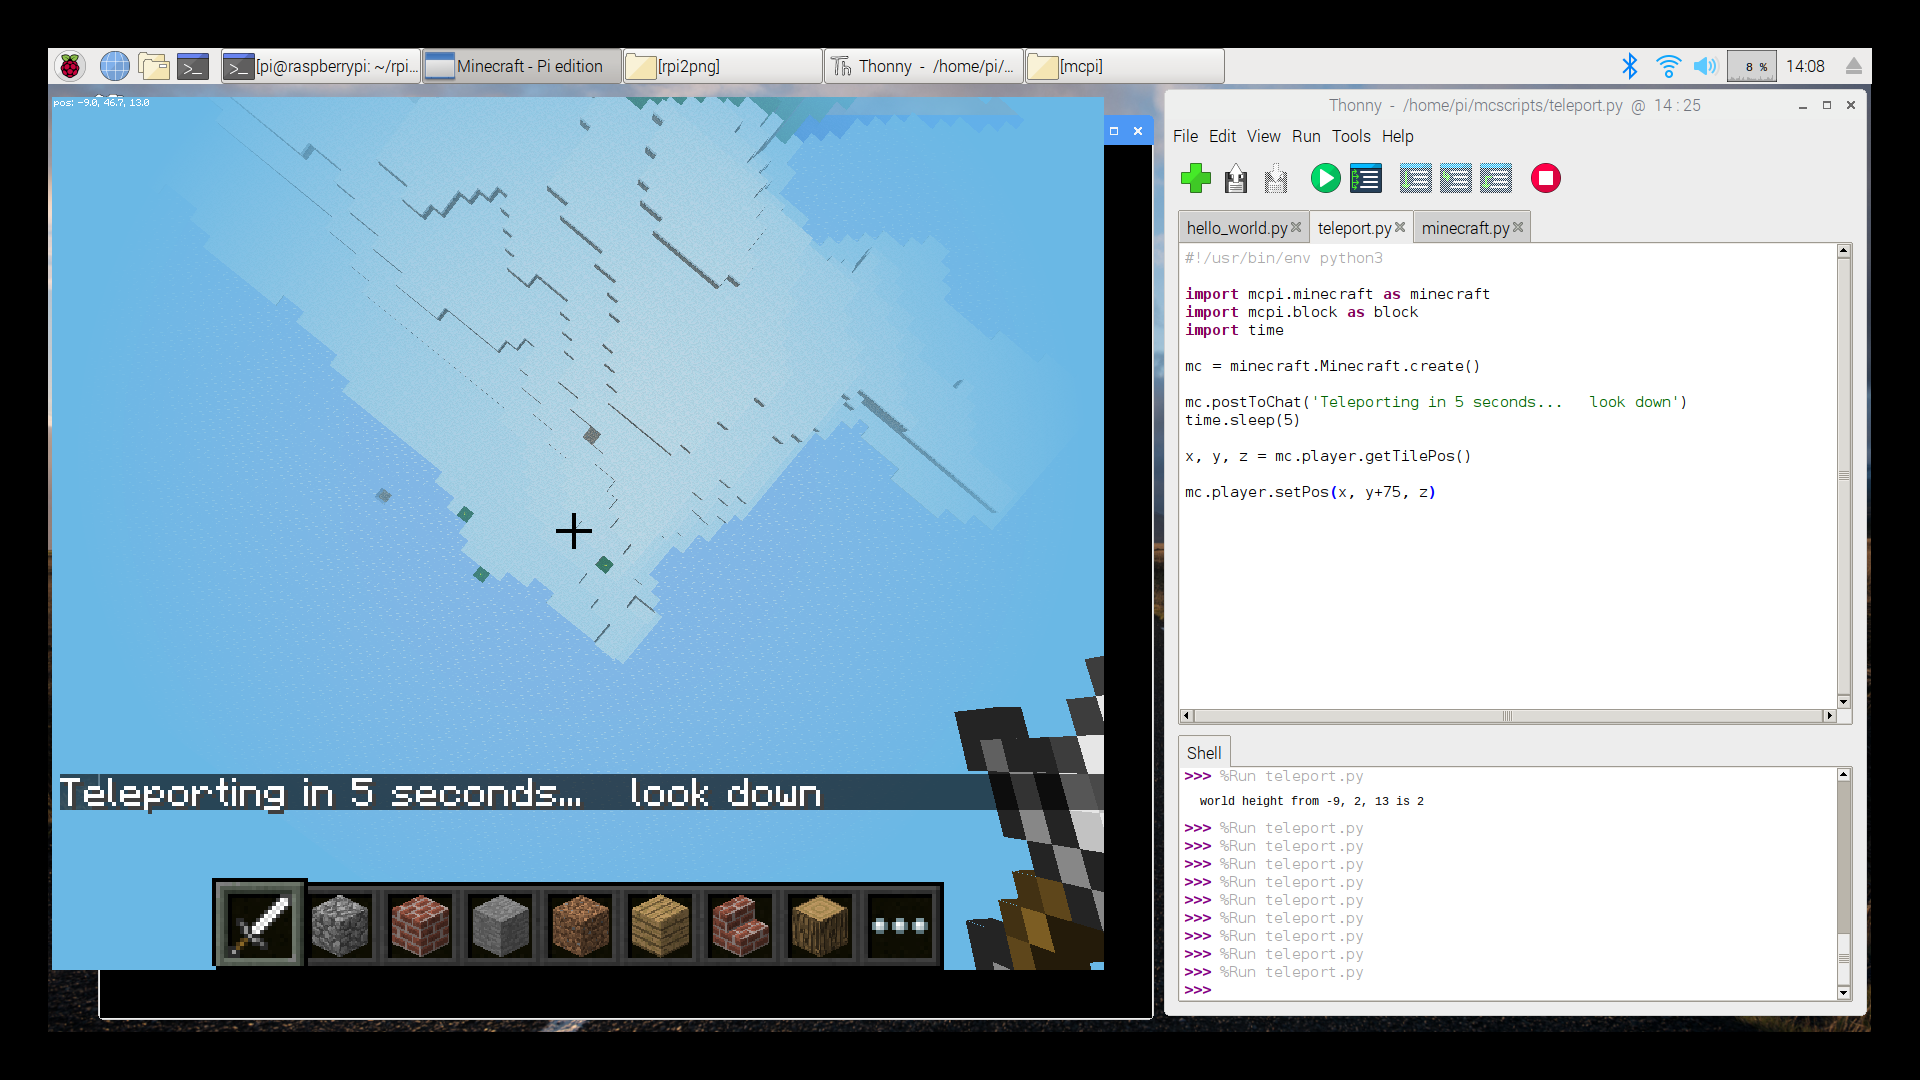
Task: Click the Minecraft - Pi edition taskbar button
Action: (521, 66)
